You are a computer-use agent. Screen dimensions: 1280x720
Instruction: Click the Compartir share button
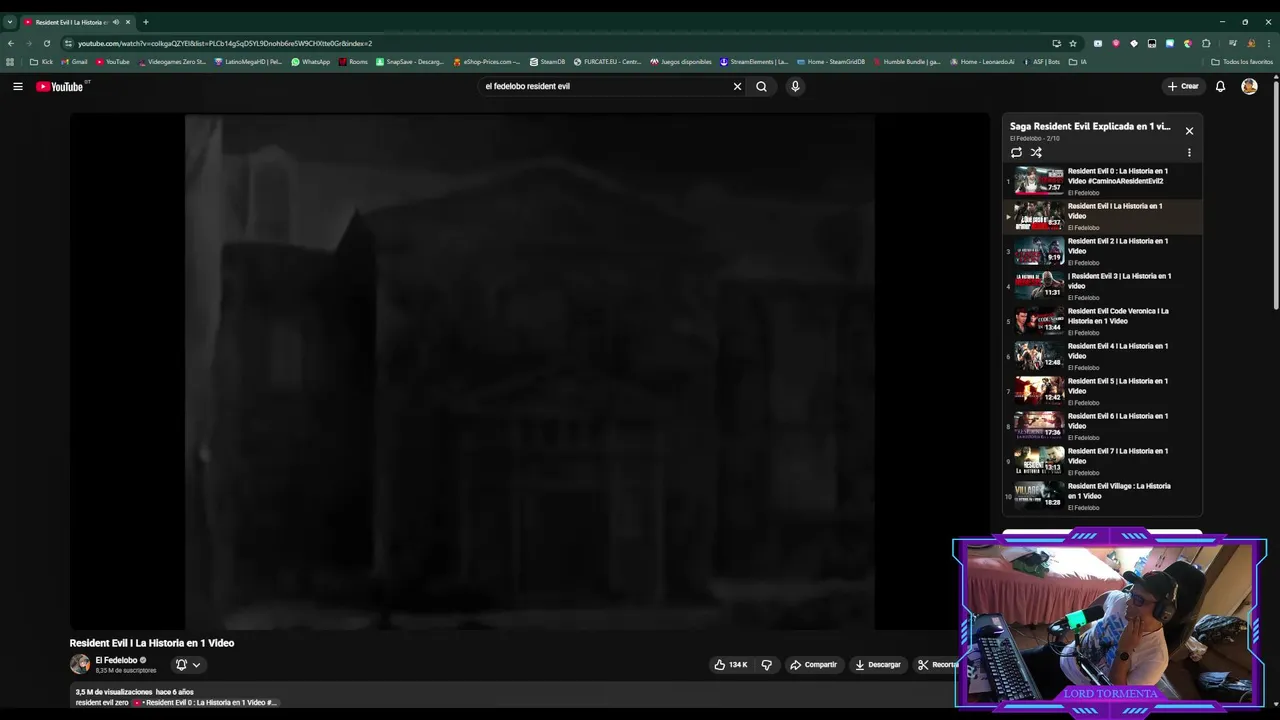point(813,664)
